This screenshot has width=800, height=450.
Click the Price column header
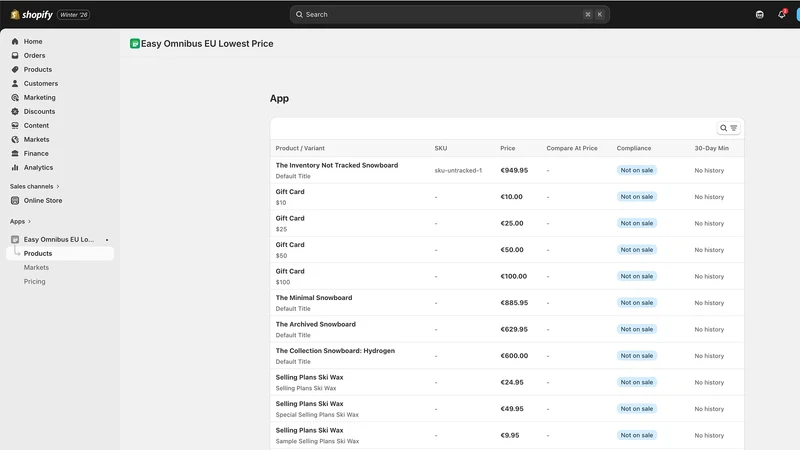pyautogui.click(x=508, y=148)
